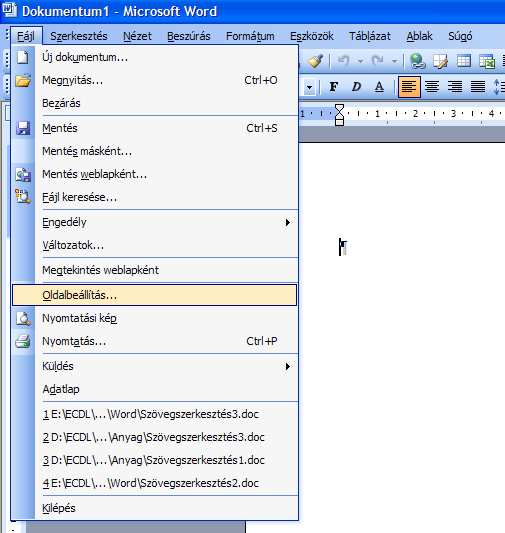Click the floppy disk Save icon
Image resolution: width=505 pixels, height=533 pixels.
click(23, 128)
